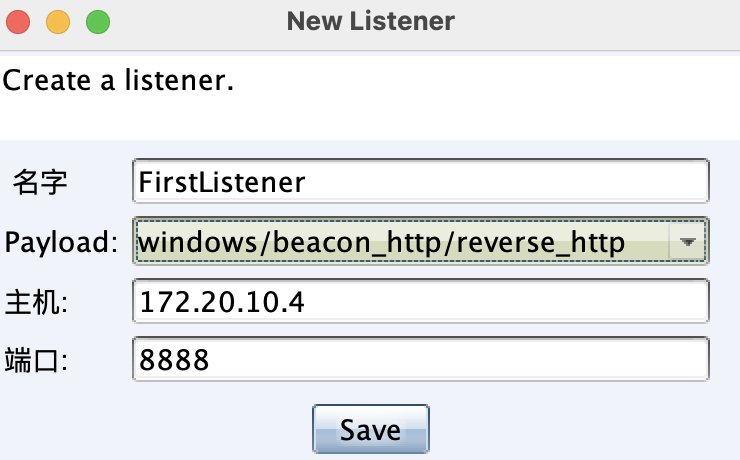Viewport: 740px width, 460px height.
Task: Focus the host field showing 172.20.10.4
Action: tap(420, 301)
